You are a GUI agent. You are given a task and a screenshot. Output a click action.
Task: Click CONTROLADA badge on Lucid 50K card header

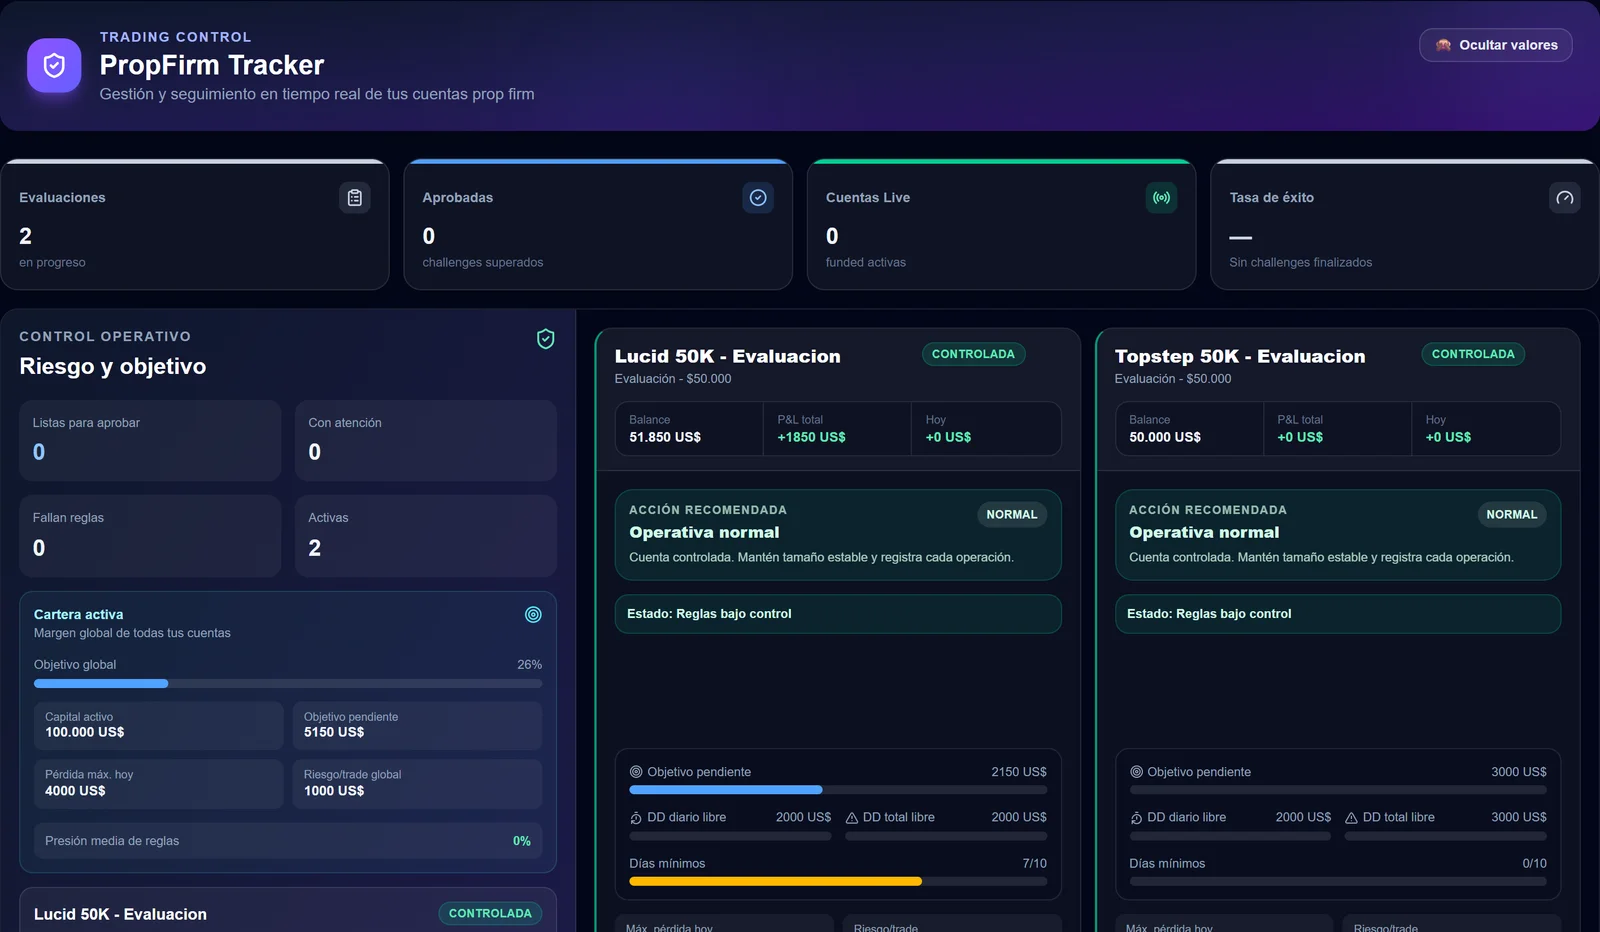point(973,354)
